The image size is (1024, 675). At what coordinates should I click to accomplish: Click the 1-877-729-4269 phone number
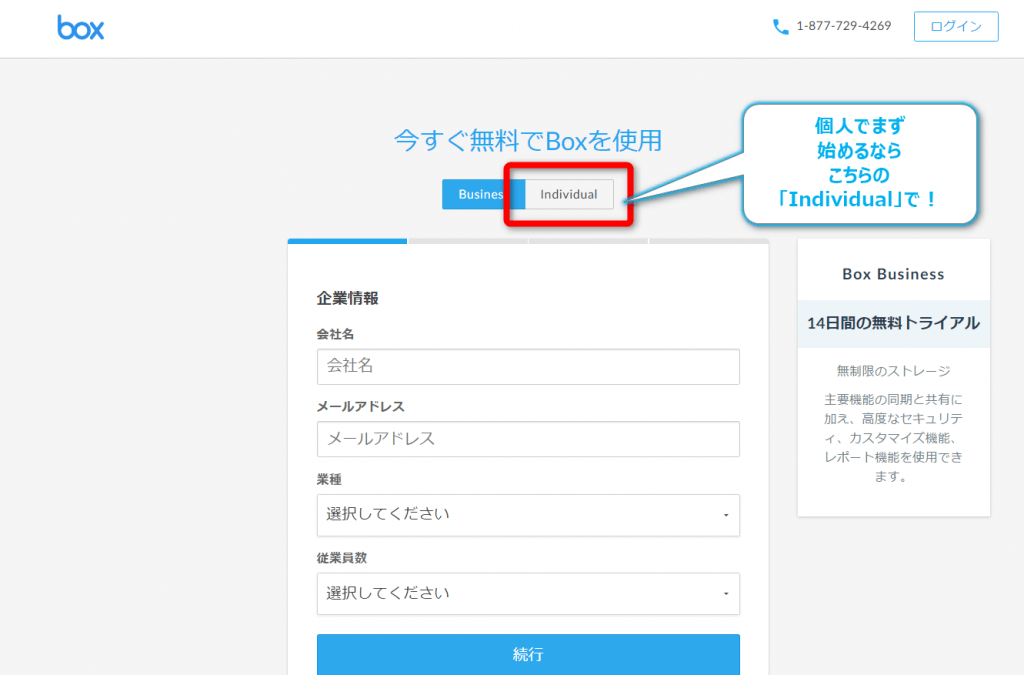point(843,27)
